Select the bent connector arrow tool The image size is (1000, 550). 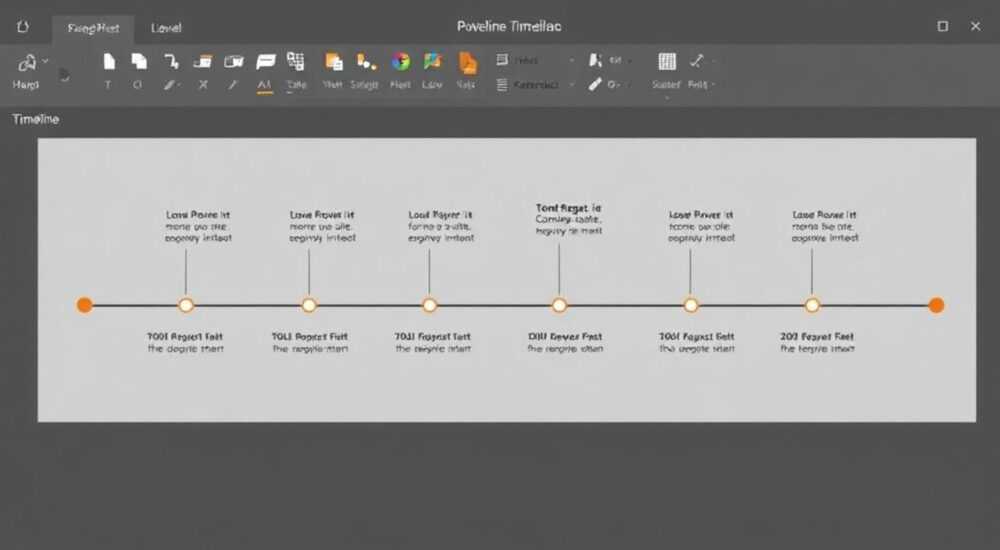(x=171, y=61)
